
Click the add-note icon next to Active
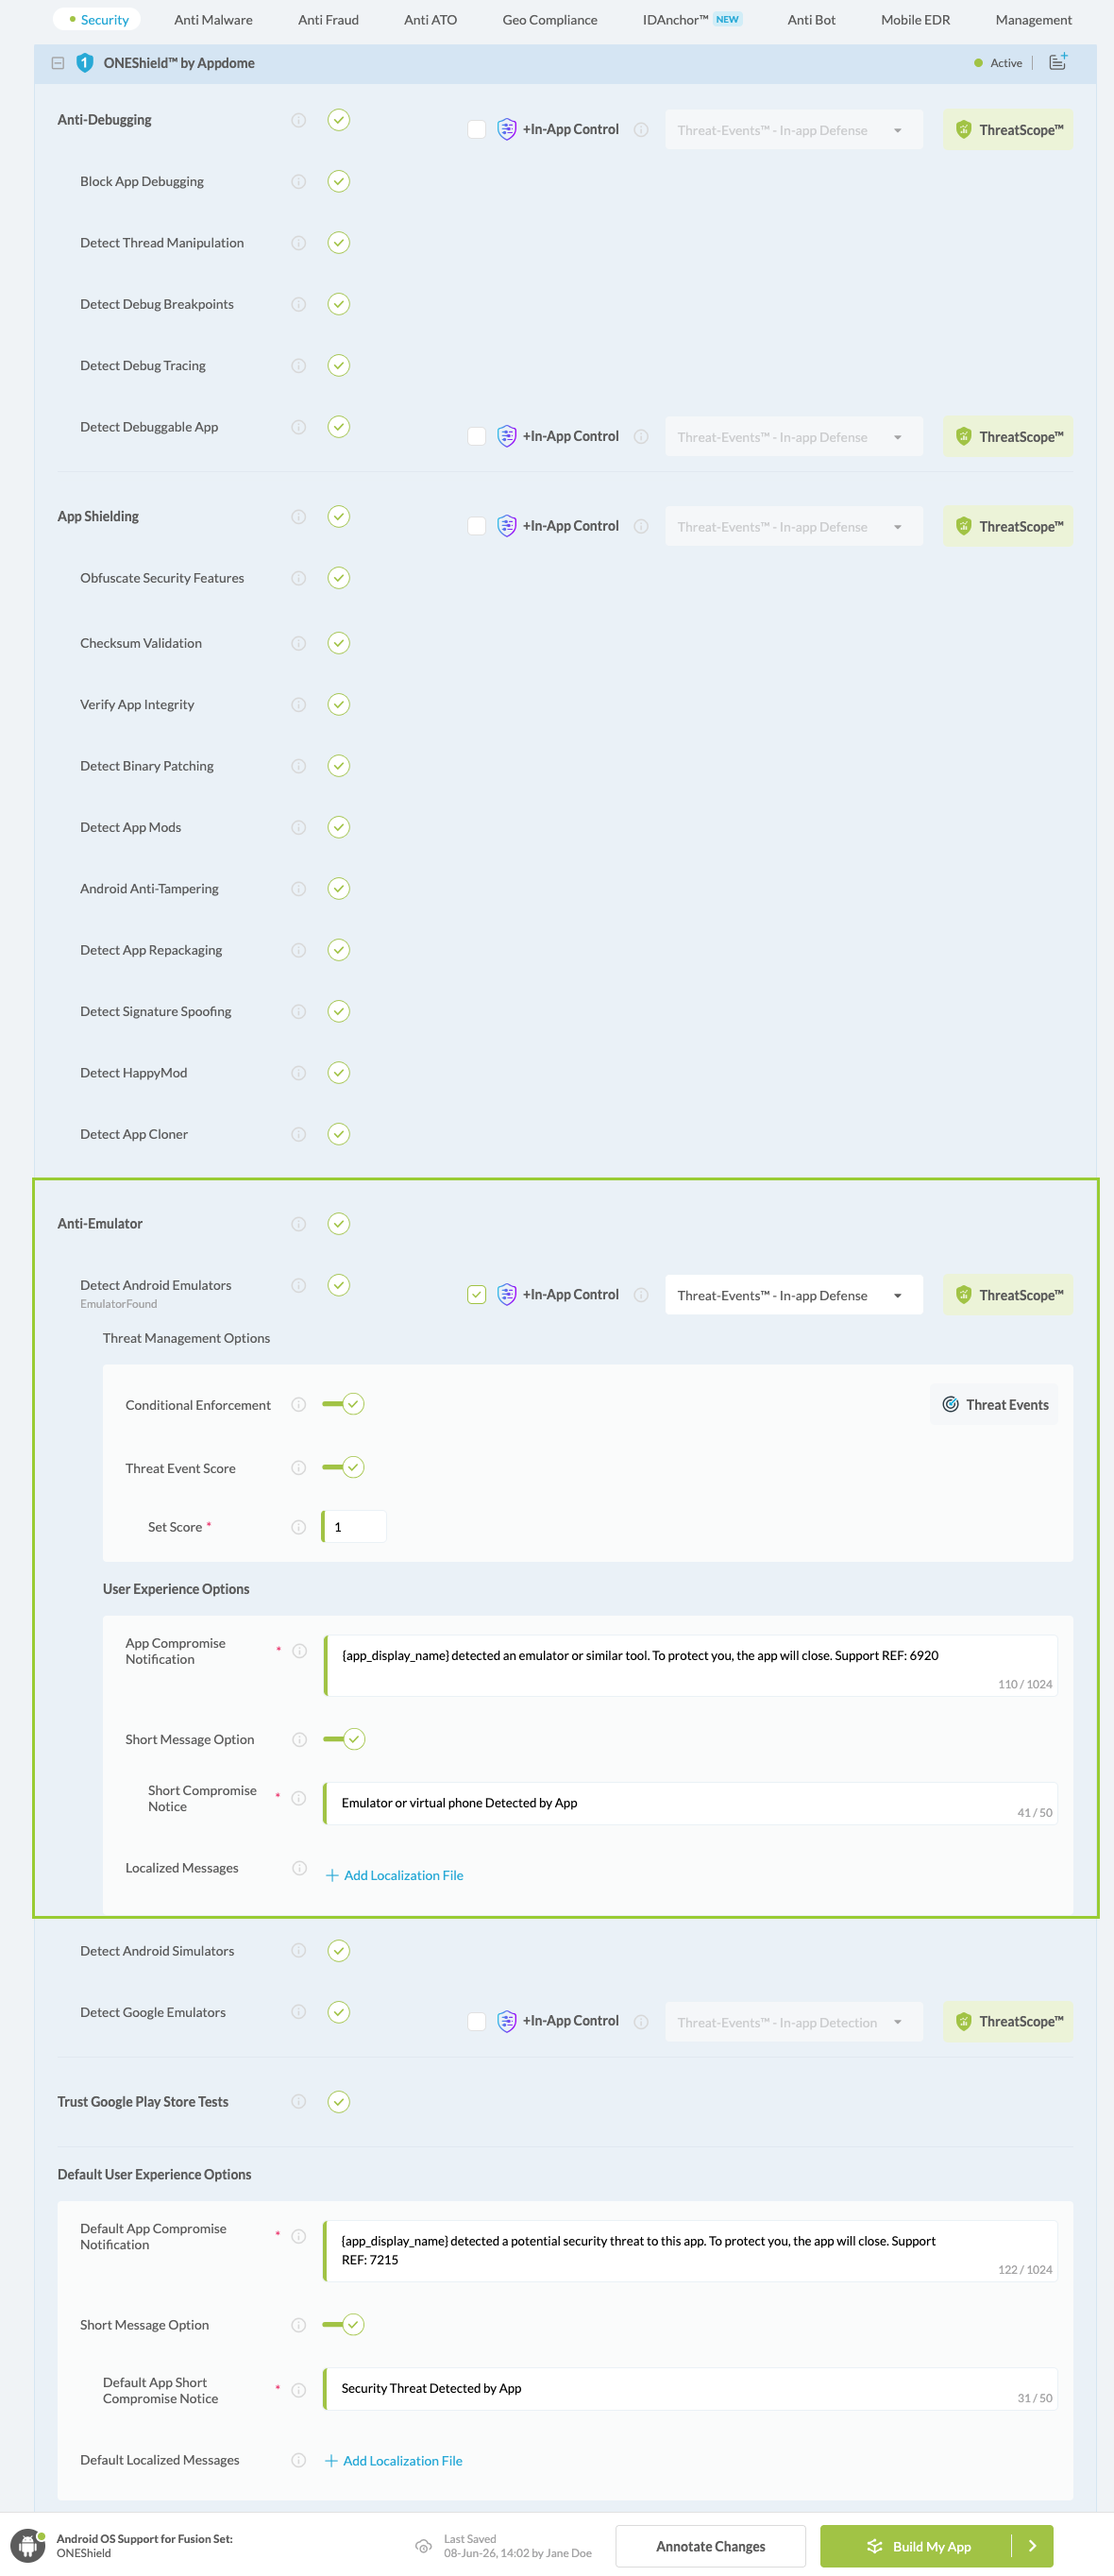point(1058,62)
